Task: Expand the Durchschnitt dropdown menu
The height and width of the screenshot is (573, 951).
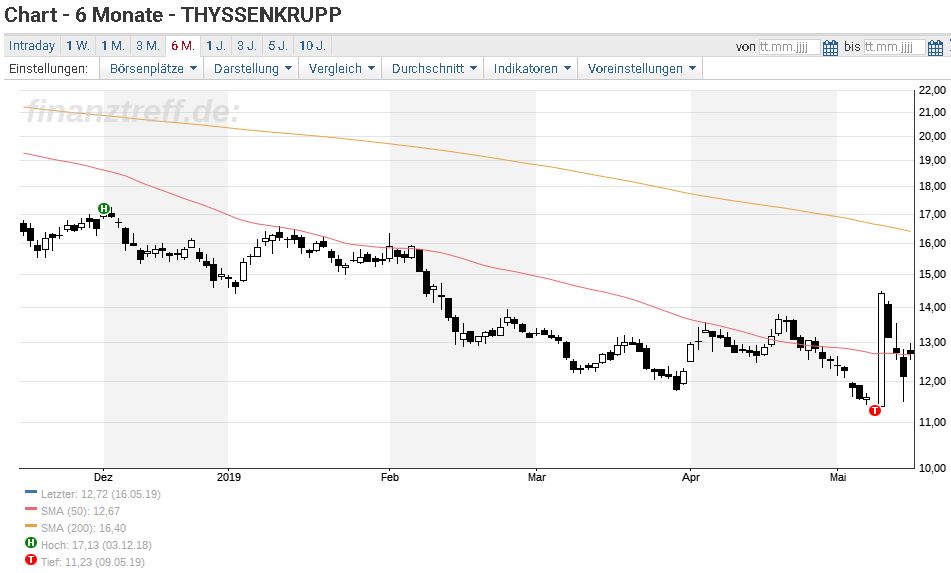Action: click(434, 69)
